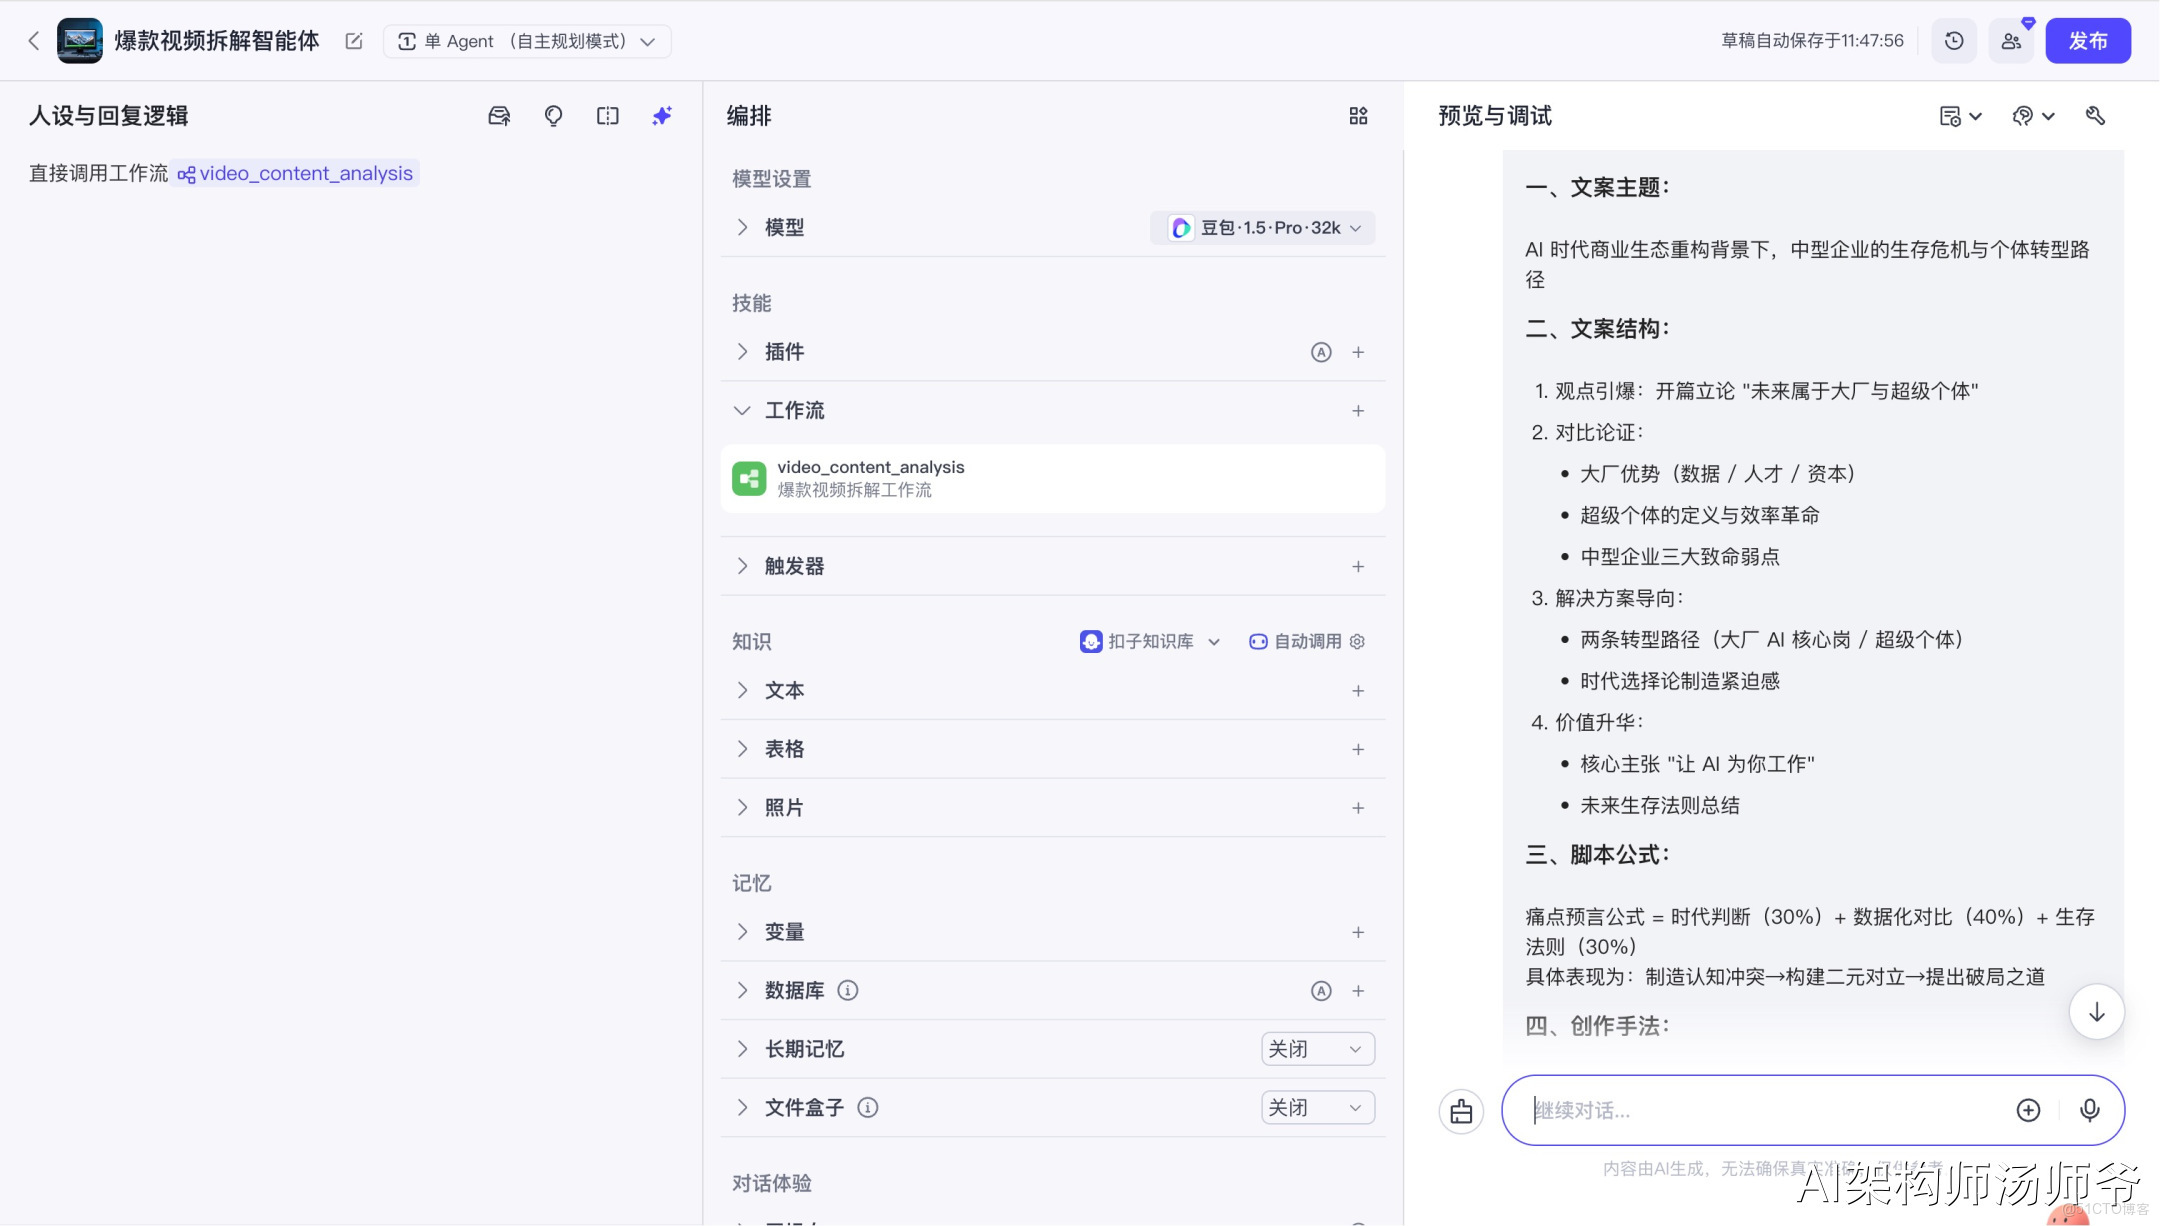
Task: Open the 豆包·1.5·Pro·32k model dropdown
Action: 1264,228
